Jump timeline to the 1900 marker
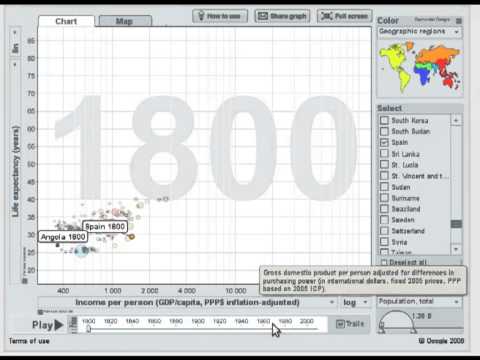 pyautogui.click(x=198, y=321)
